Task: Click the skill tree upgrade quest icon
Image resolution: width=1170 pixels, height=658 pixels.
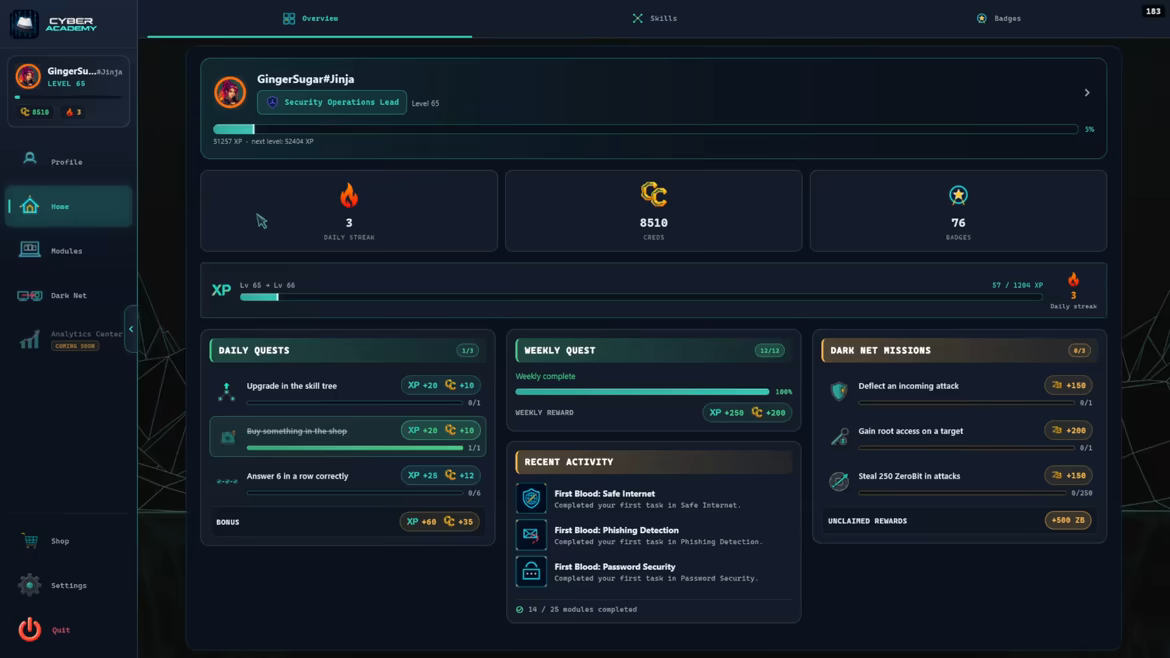Action: [227, 391]
